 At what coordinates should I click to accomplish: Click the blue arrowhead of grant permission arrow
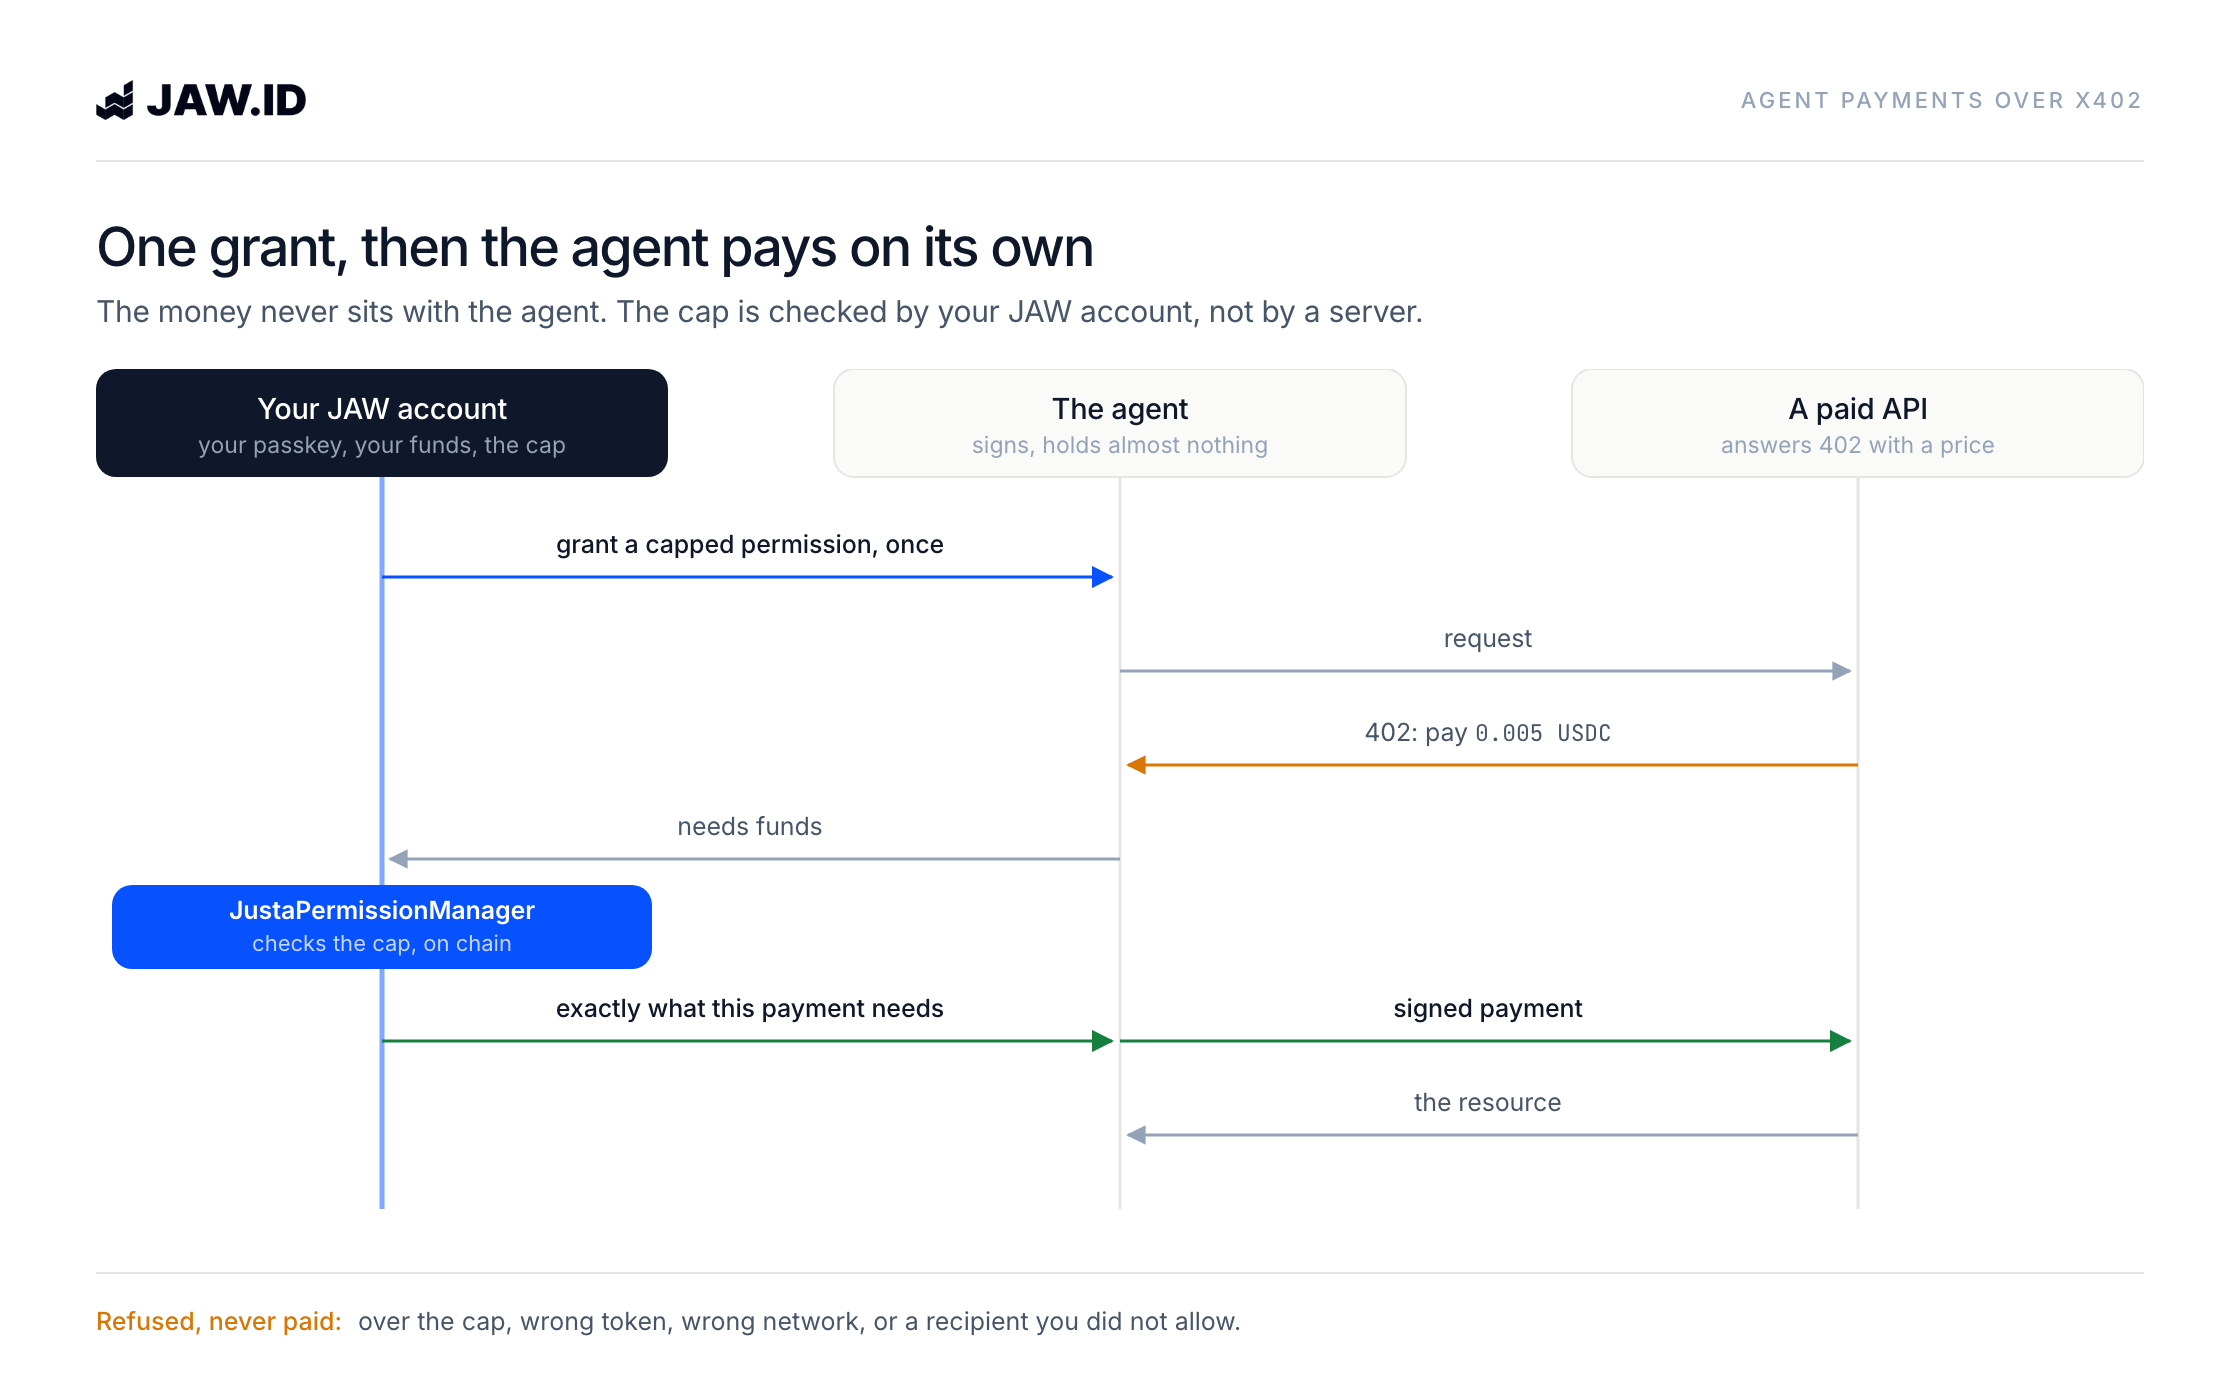click(1103, 577)
